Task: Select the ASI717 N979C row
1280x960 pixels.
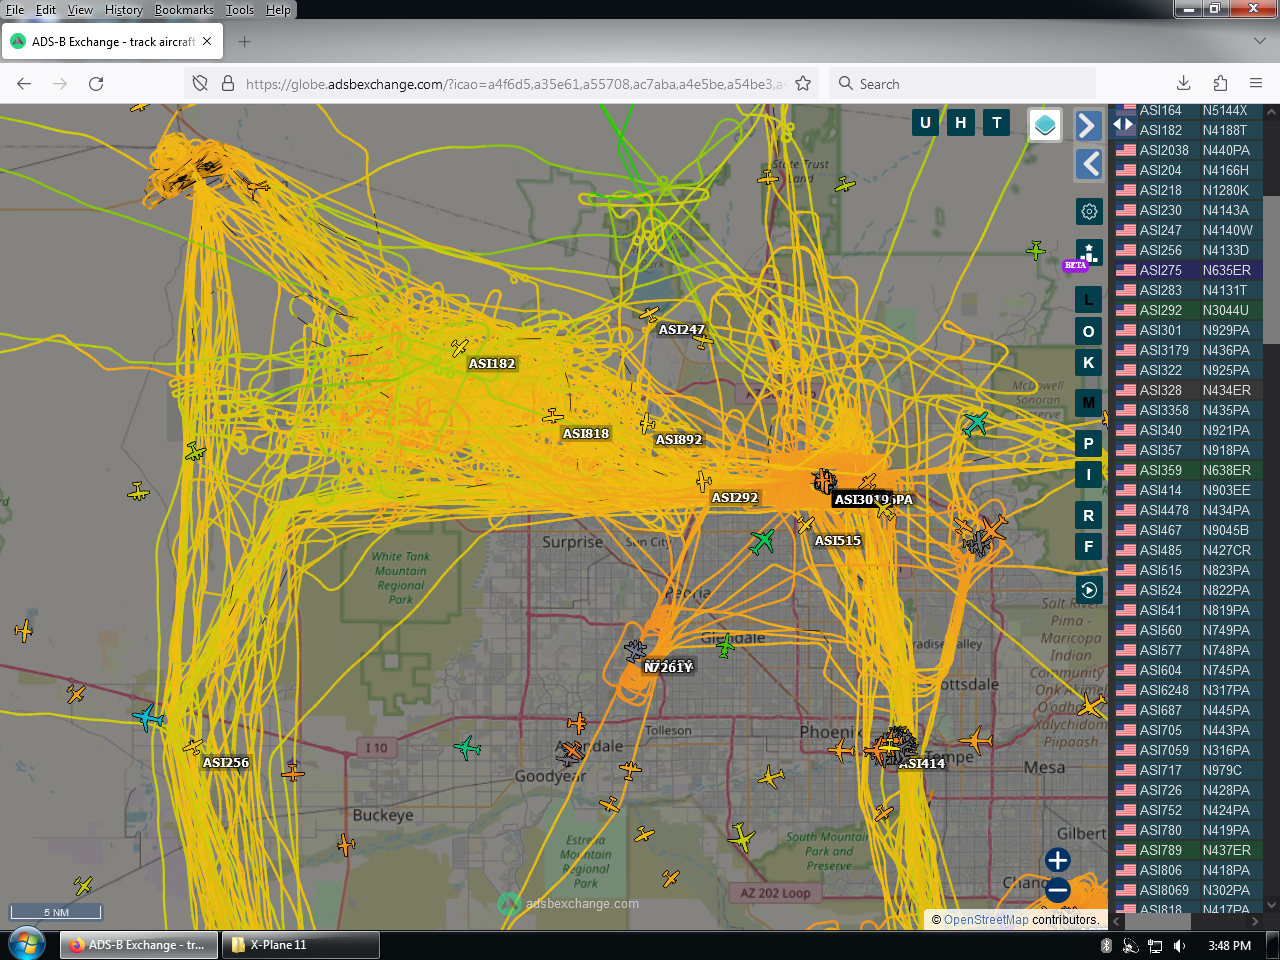Action: coord(1188,770)
